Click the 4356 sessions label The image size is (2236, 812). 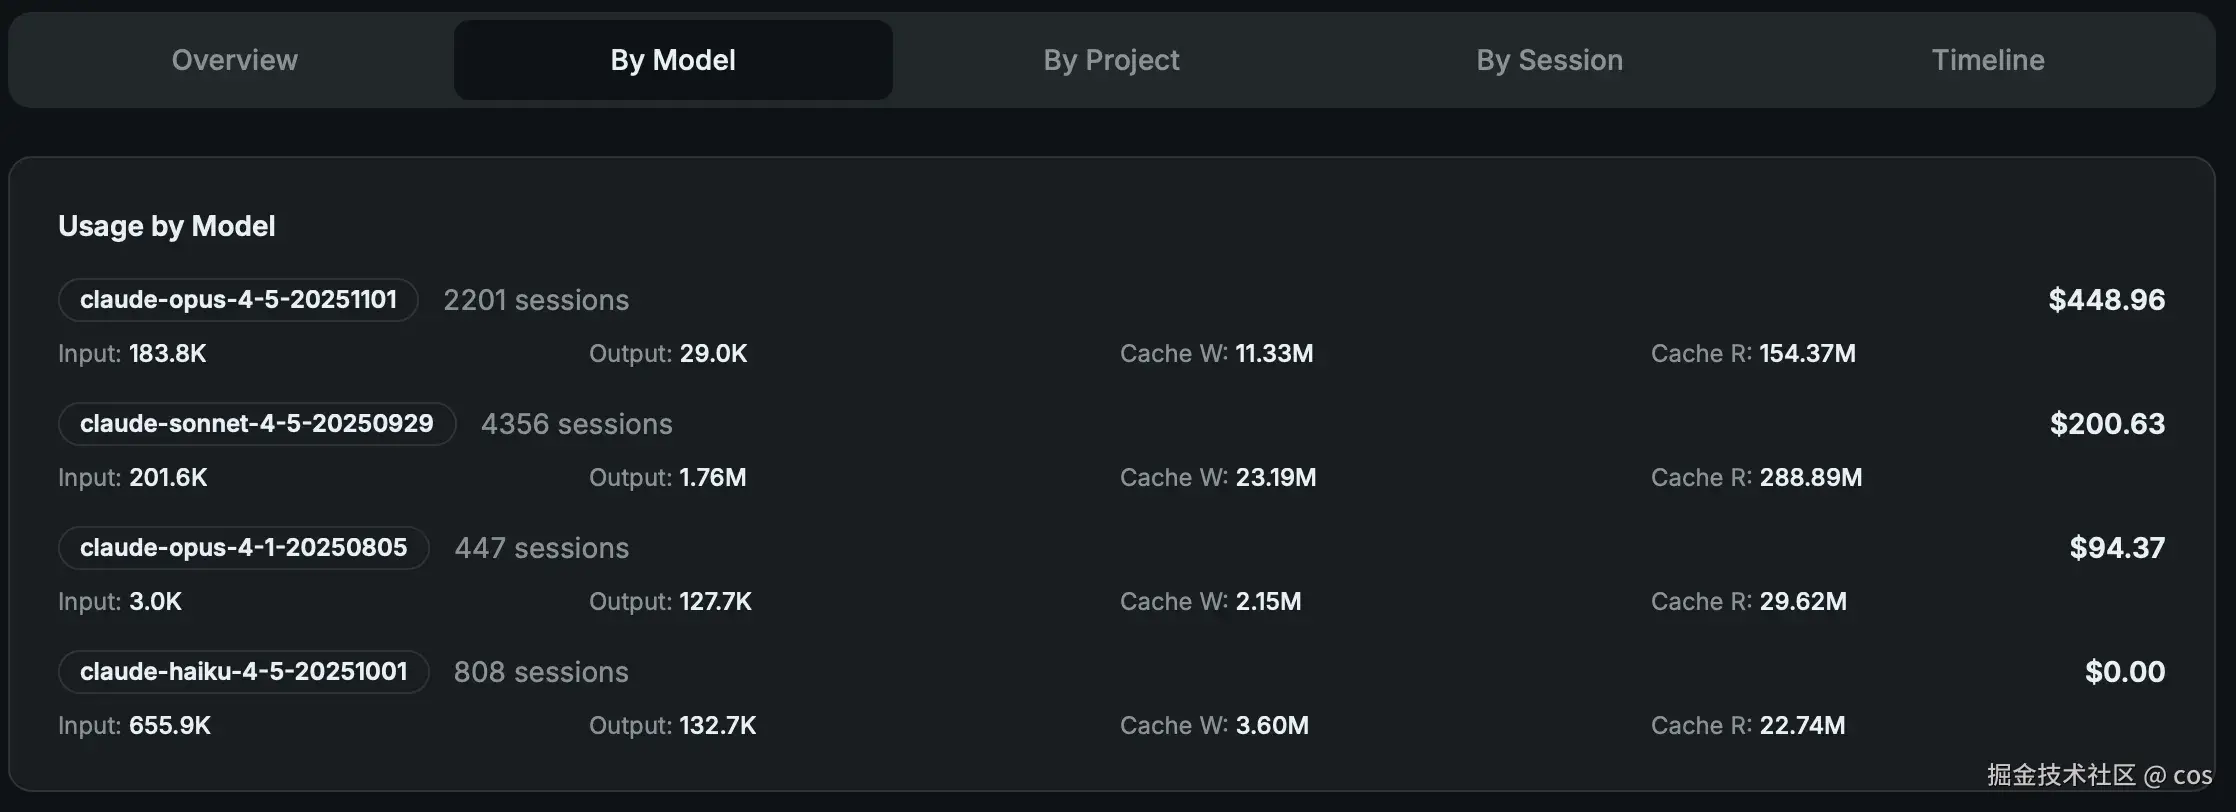click(x=576, y=424)
